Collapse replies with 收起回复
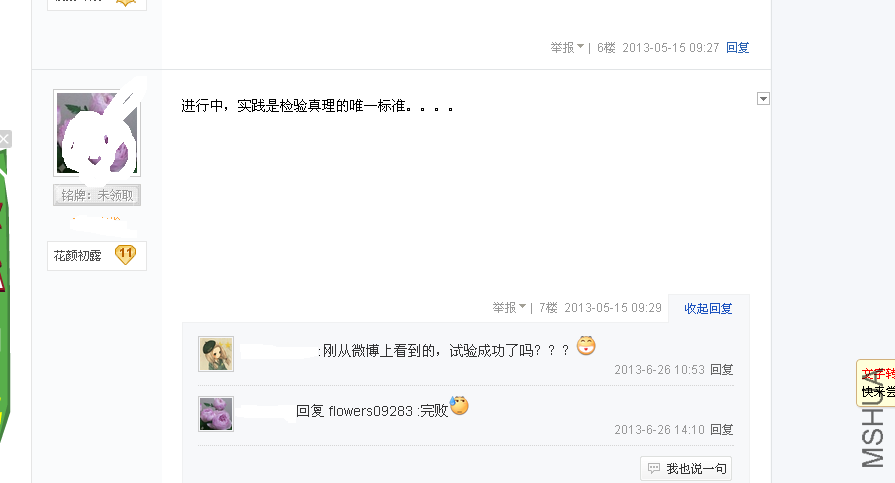 point(708,308)
